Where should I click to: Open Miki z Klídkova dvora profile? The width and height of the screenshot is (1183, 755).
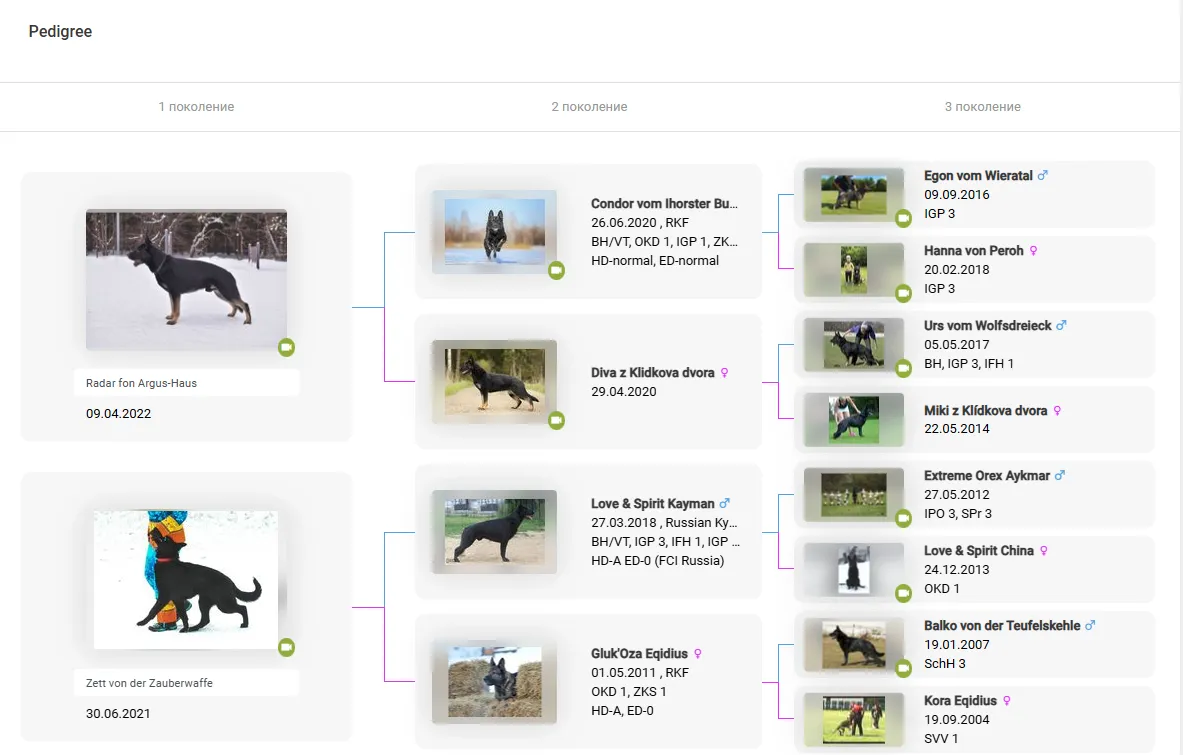tap(985, 411)
